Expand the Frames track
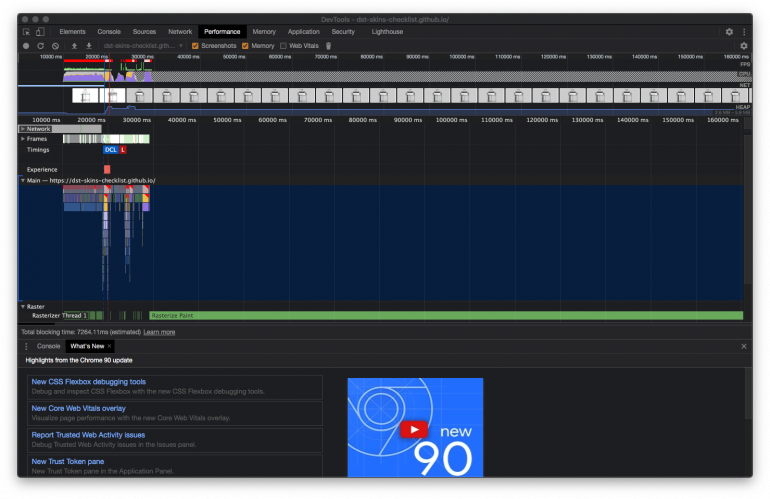770x499 pixels. tap(23, 138)
